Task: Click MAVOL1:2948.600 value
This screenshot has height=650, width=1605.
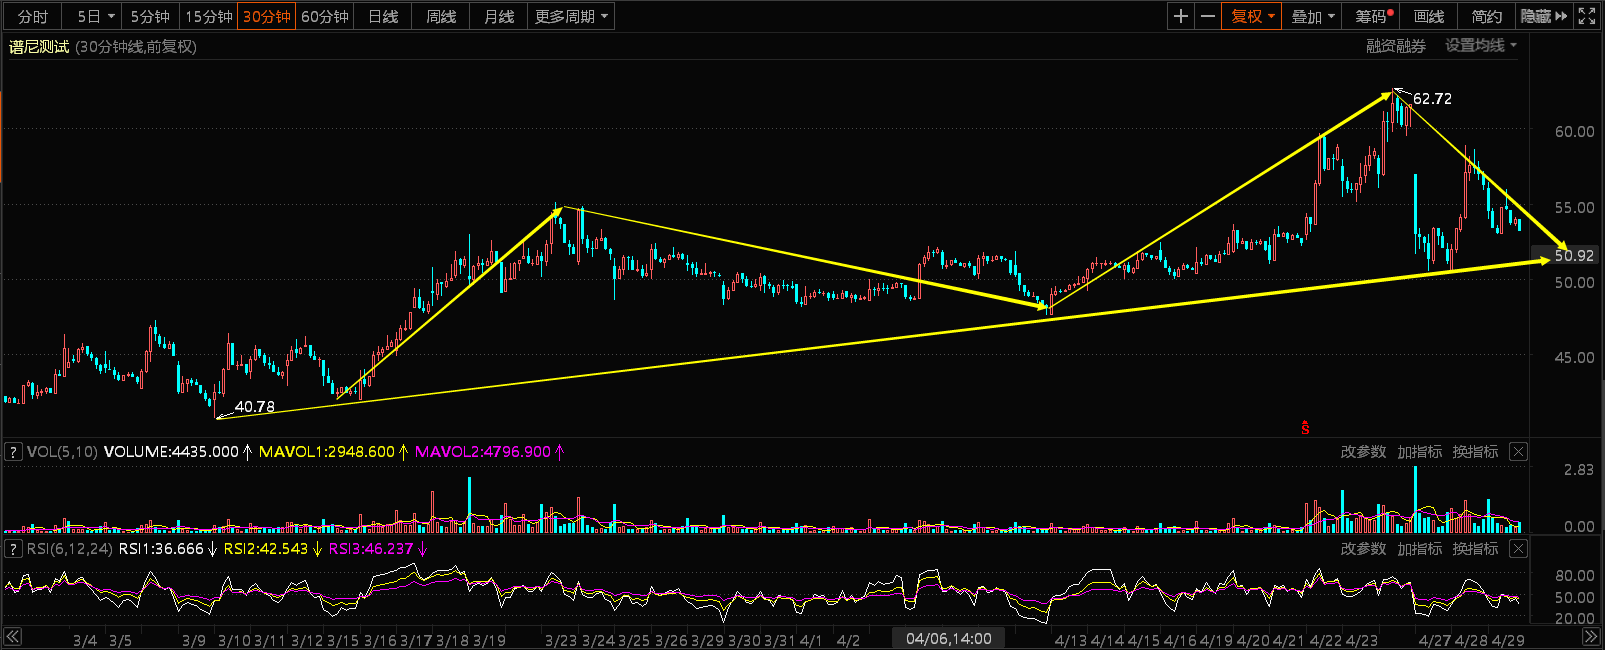Action: pyautogui.click(x=326, y=452)
